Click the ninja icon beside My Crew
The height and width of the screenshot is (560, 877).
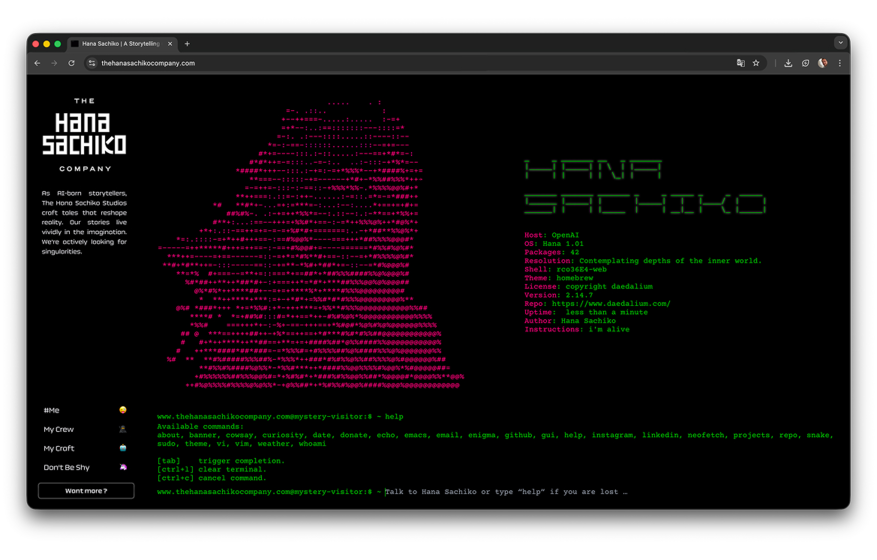click(x=123, y=429)
